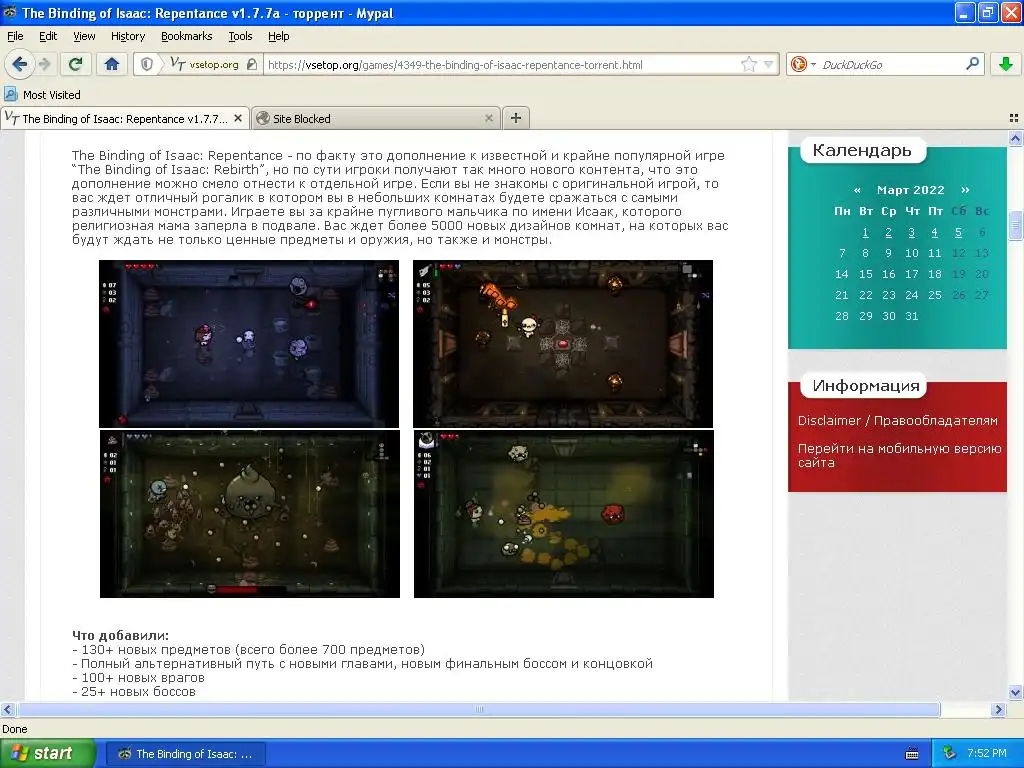
Task: Click the vertical scrollbar thumb
Action: [1015, 226]
